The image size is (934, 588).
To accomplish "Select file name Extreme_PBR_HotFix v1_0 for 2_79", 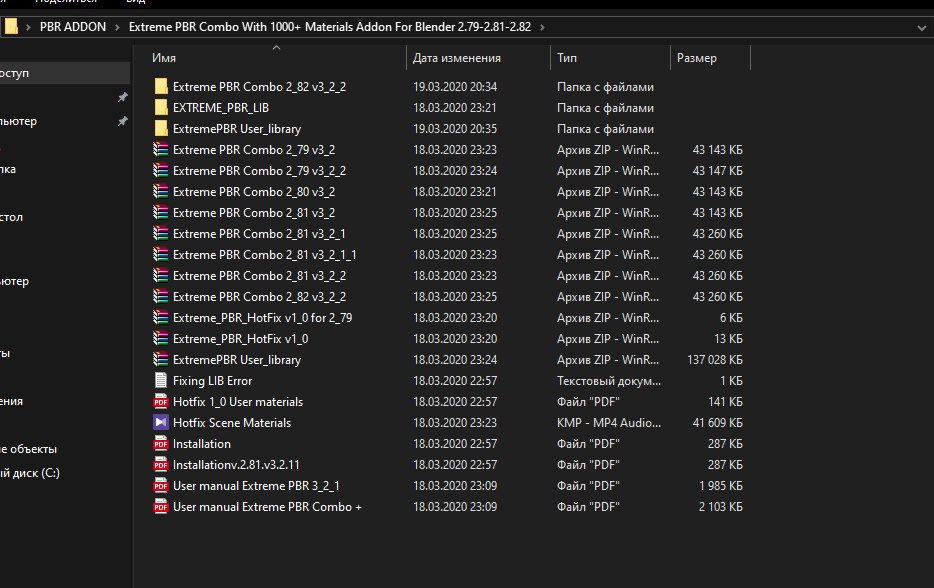I will pyautogui.click(x=262, y=318).
